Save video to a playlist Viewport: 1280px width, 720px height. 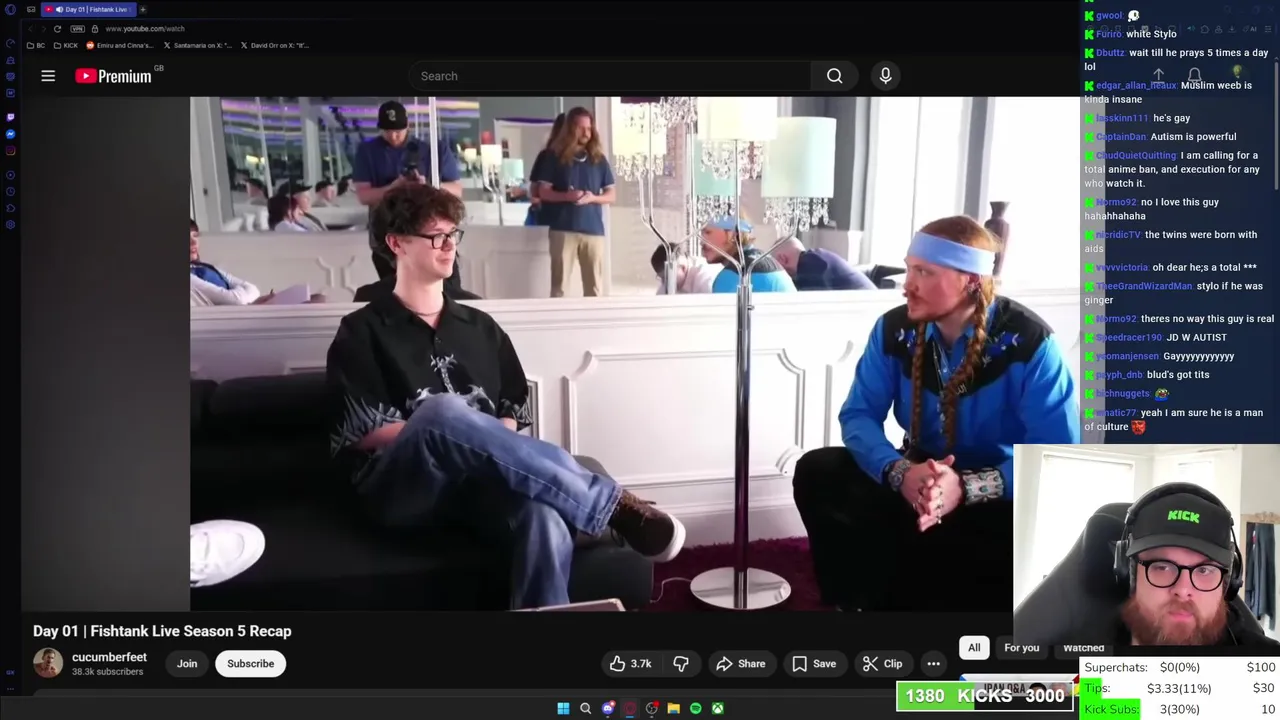[814, 664]
